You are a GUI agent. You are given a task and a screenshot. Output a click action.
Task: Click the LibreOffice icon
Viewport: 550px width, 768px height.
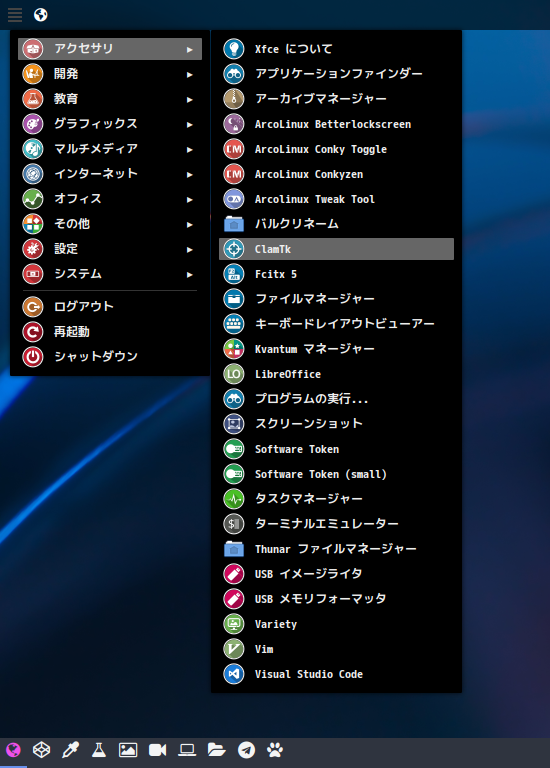point(234,374)
